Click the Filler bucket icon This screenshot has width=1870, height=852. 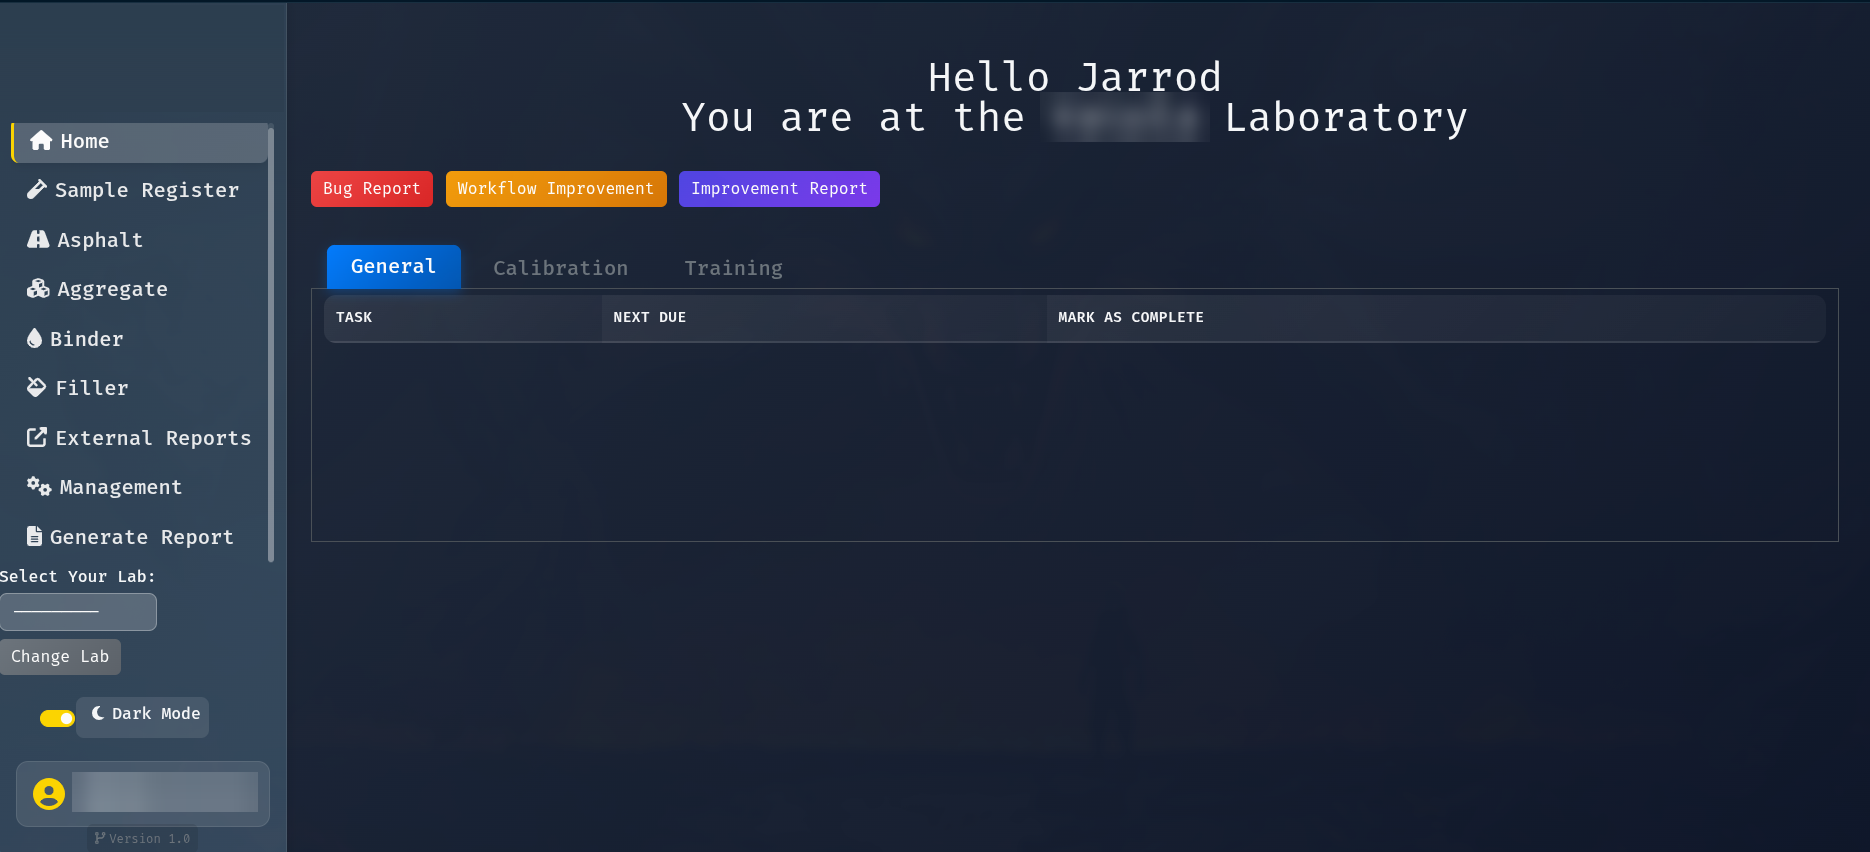click(37, 387)
